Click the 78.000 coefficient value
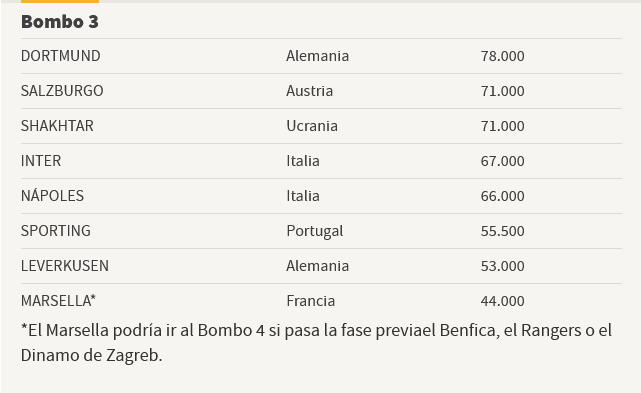The width and height of the screenshot is (641, 393). 502,56
